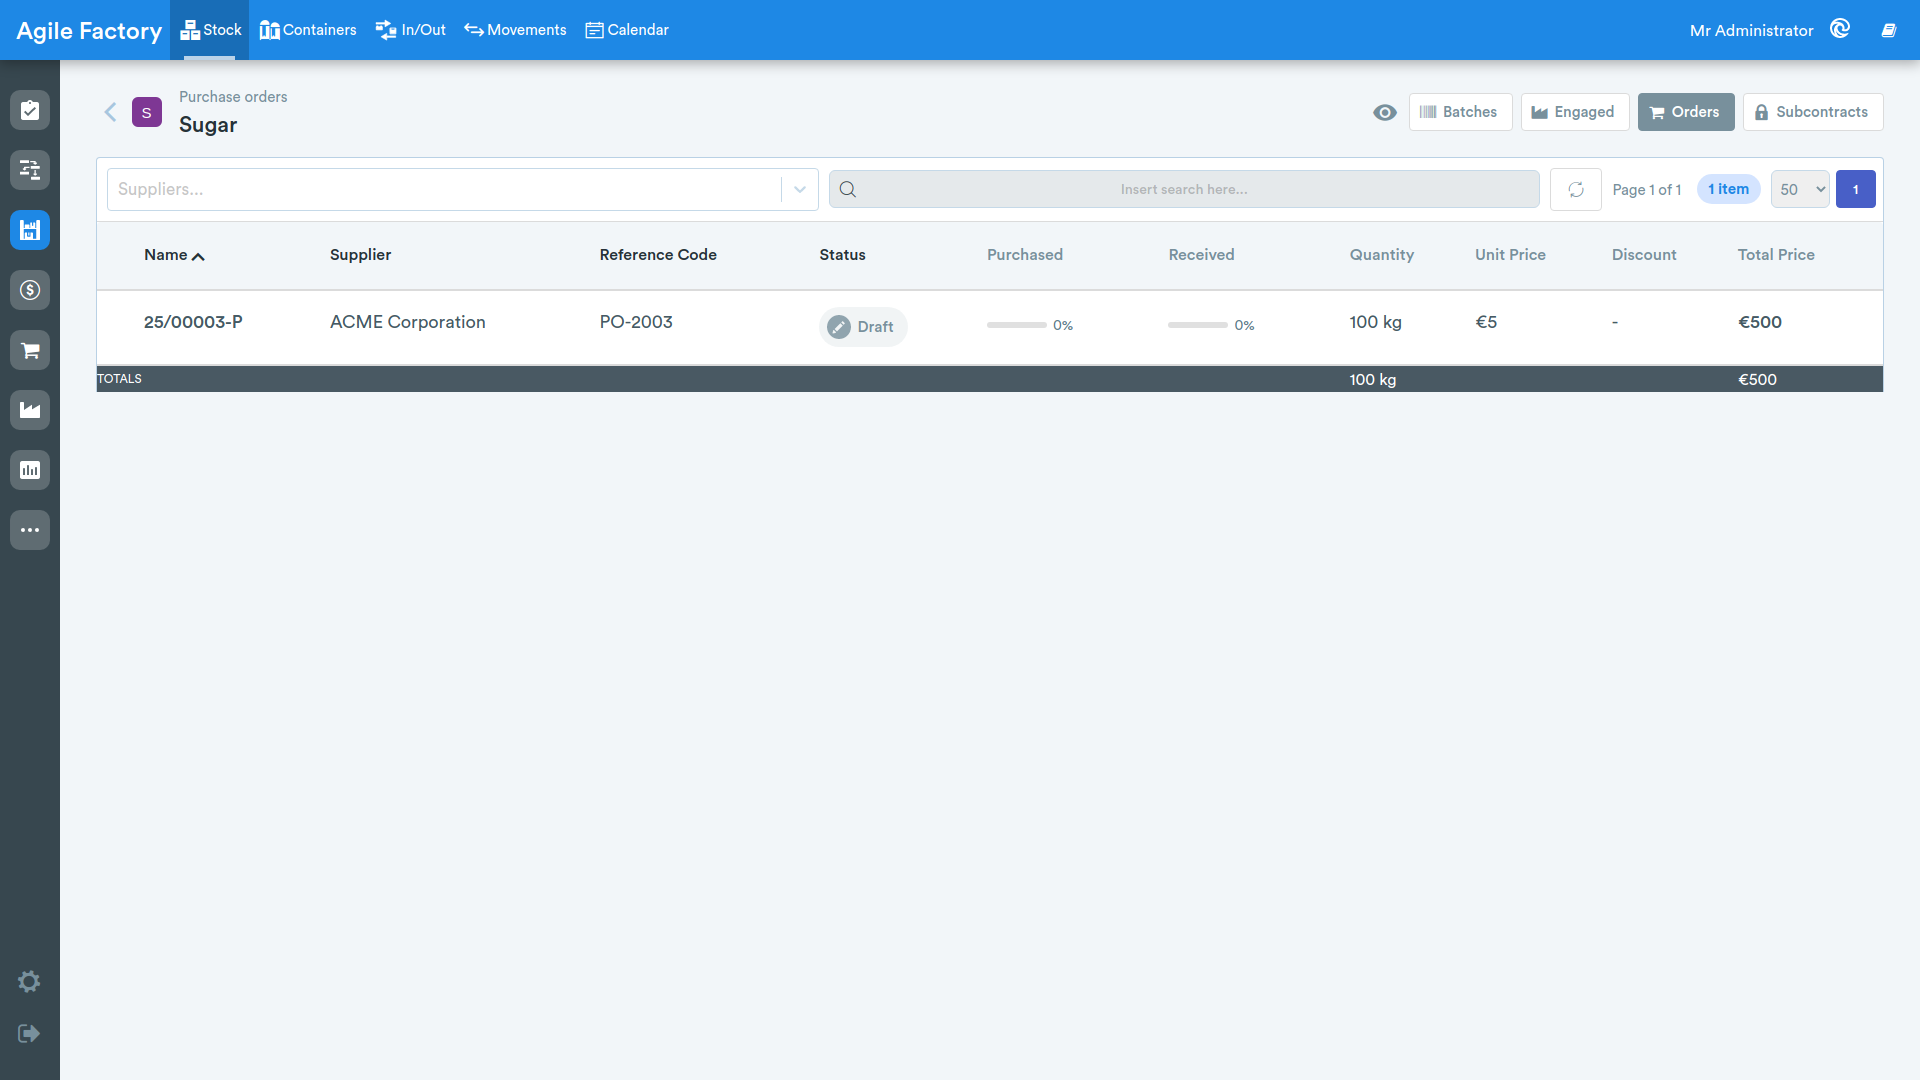The height and width of the screenshot is (1080, 1920).
Task: Click reference code PO-2003
Action: (x=636, y=322)
